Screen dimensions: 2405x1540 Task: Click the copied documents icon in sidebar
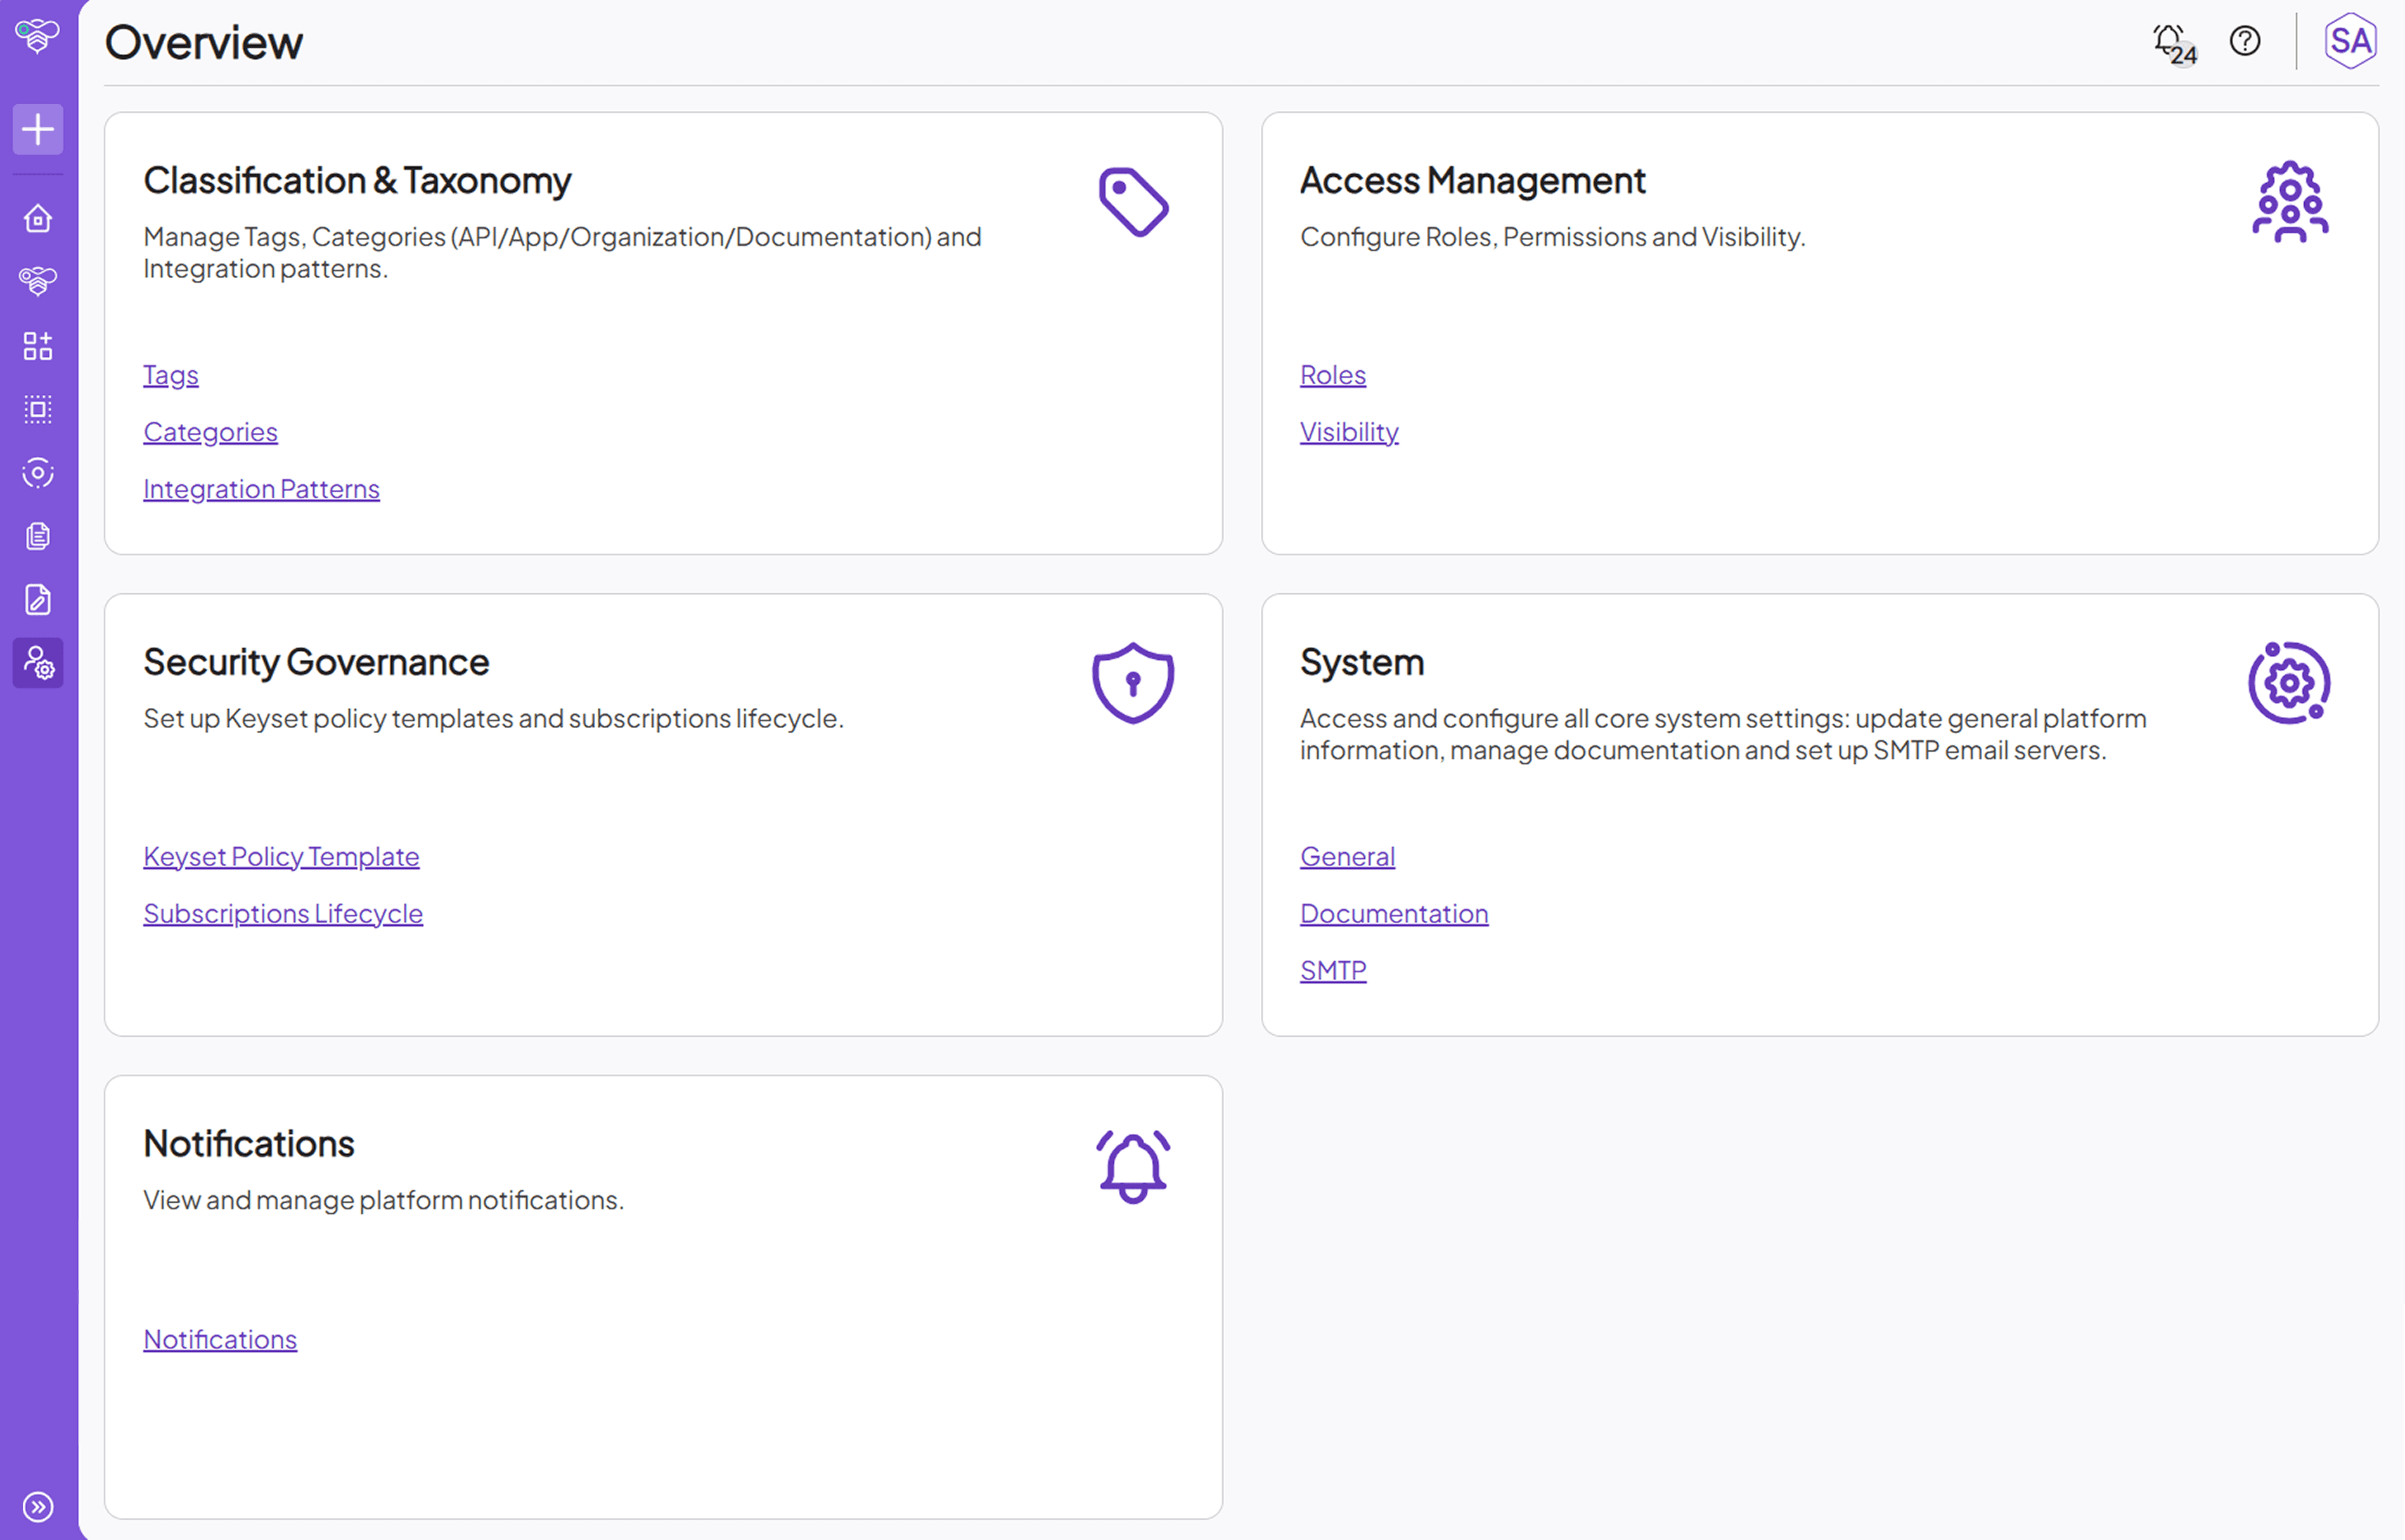coord(37,536)
